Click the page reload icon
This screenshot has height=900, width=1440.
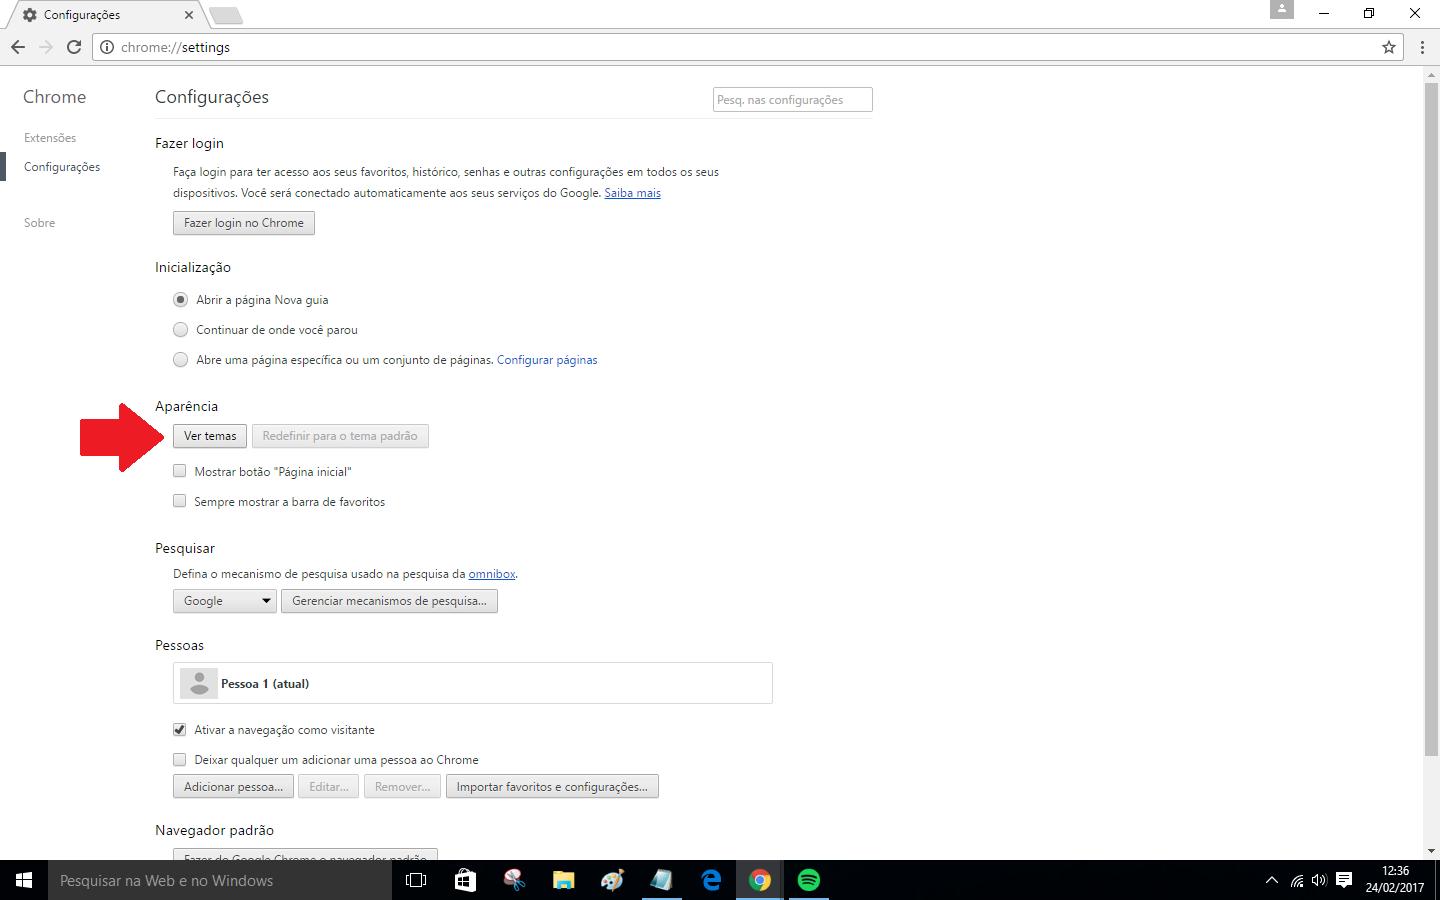pyautogui.click(x=73, y=47)
